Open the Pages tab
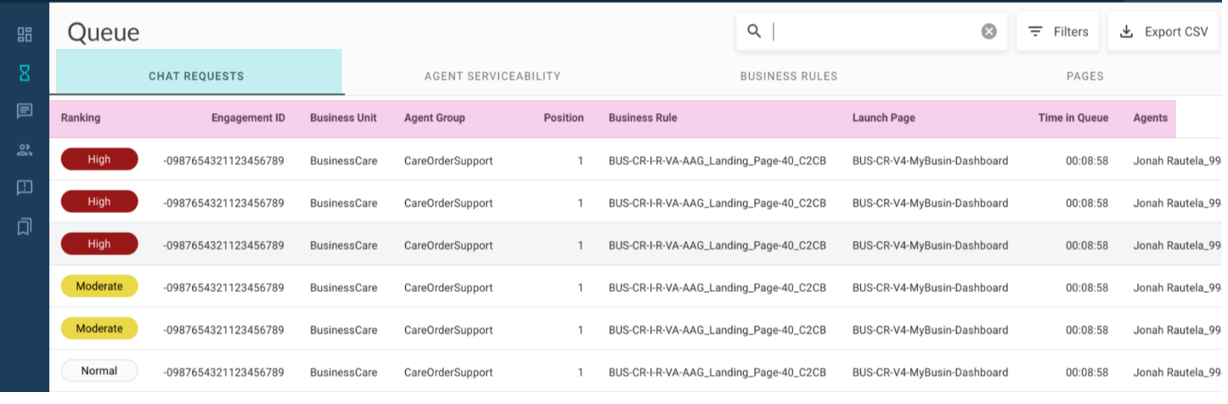 pos(1084,76)
